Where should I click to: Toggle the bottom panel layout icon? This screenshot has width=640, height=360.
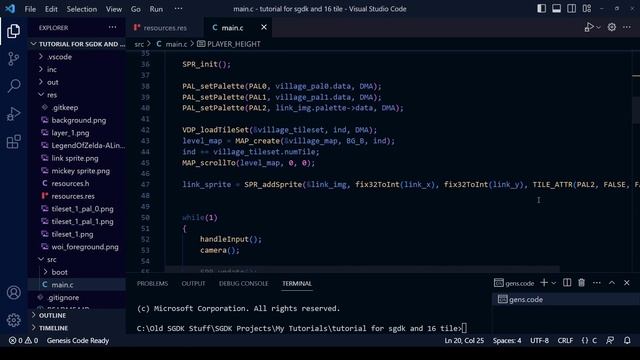(x=556, y=9)
